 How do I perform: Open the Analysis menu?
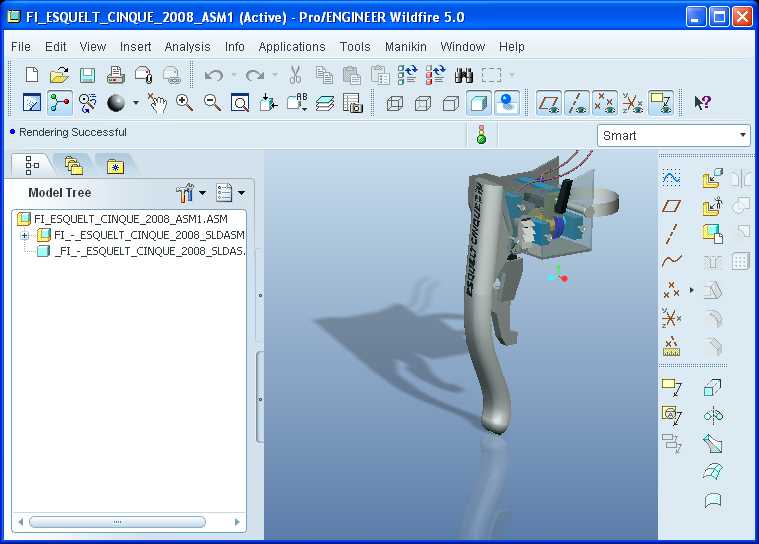(187, 46)
